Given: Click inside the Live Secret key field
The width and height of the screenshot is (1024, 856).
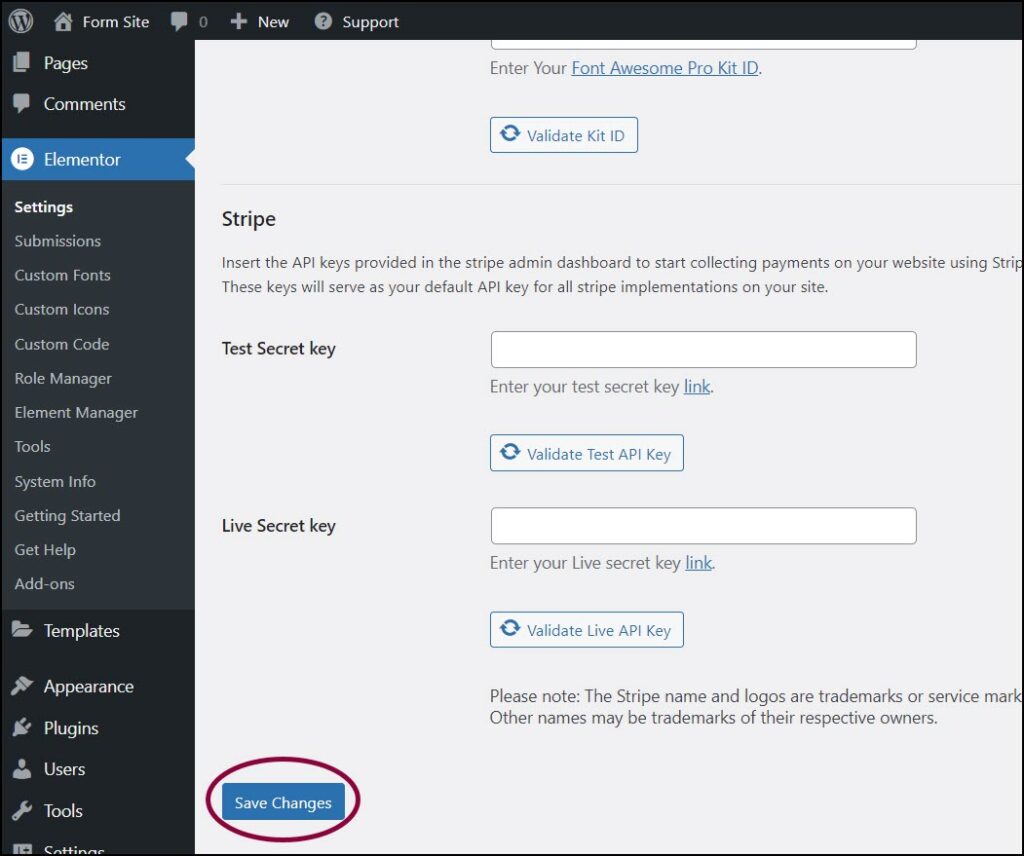Looking at the screenshot, I should tap(702, 525).
